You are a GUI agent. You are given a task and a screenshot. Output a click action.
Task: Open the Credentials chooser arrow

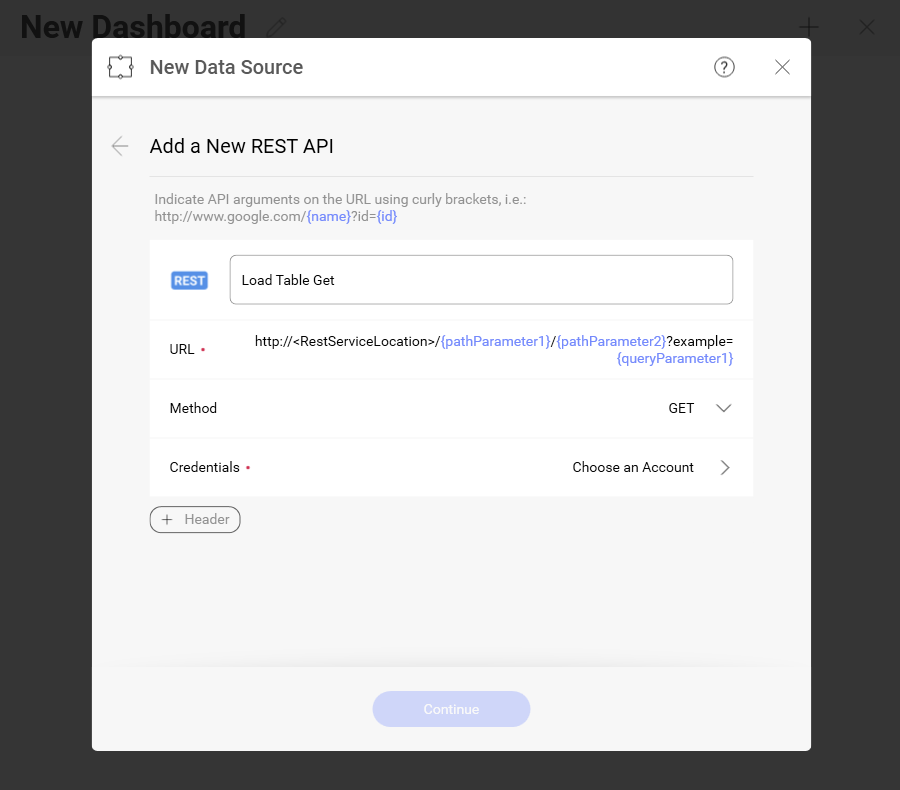[725, 467]
